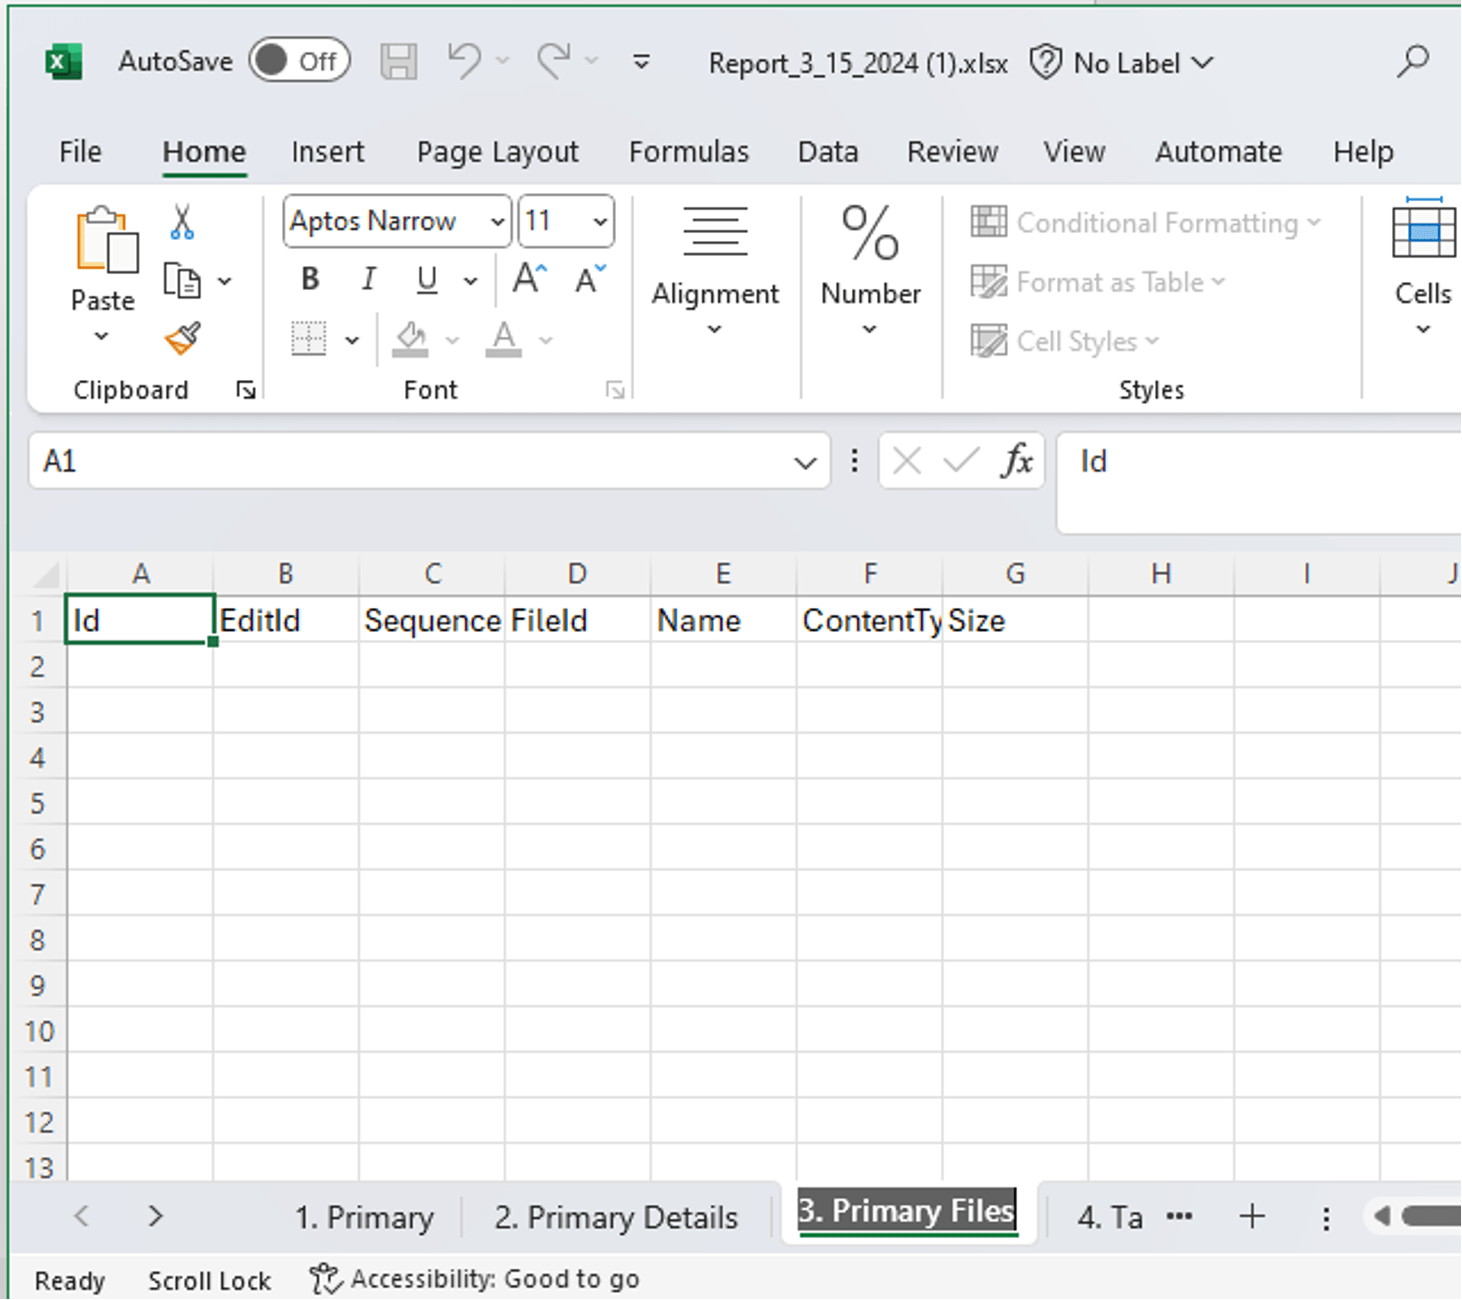Increase font size with larger A
Screen dimensions: 1462x1300
coord(530,279)
